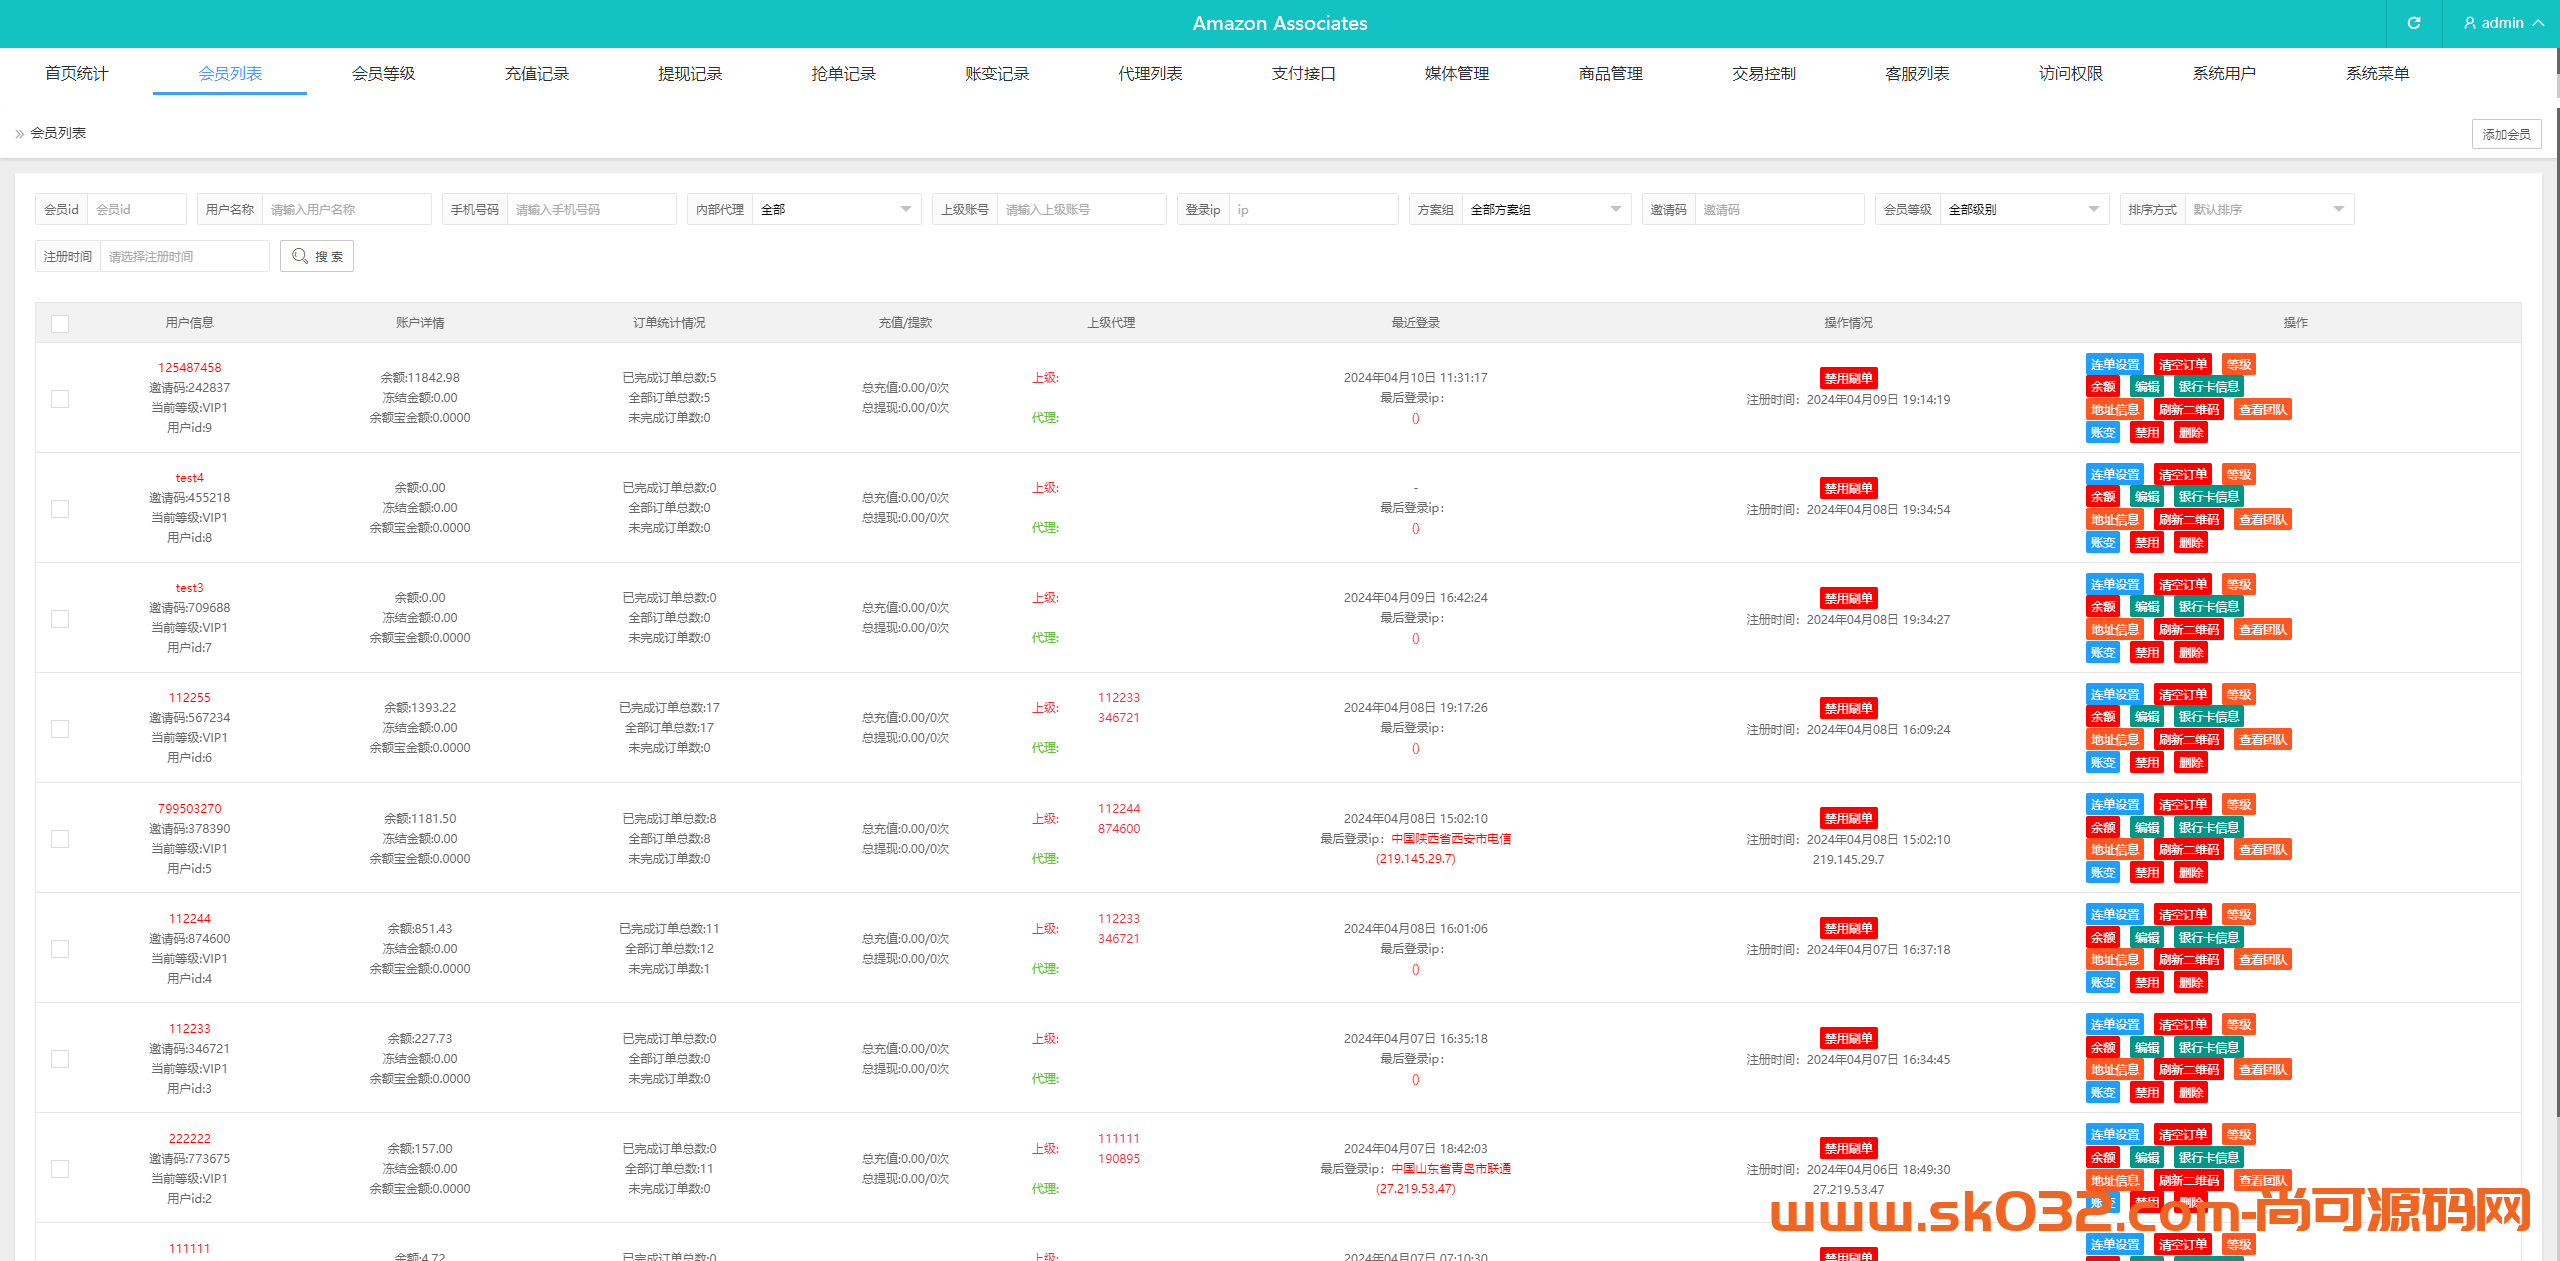Viewport: 2560px width, 1261px height.
Task: Expand the 内部代理 dropdown
Action: point(836,209)
